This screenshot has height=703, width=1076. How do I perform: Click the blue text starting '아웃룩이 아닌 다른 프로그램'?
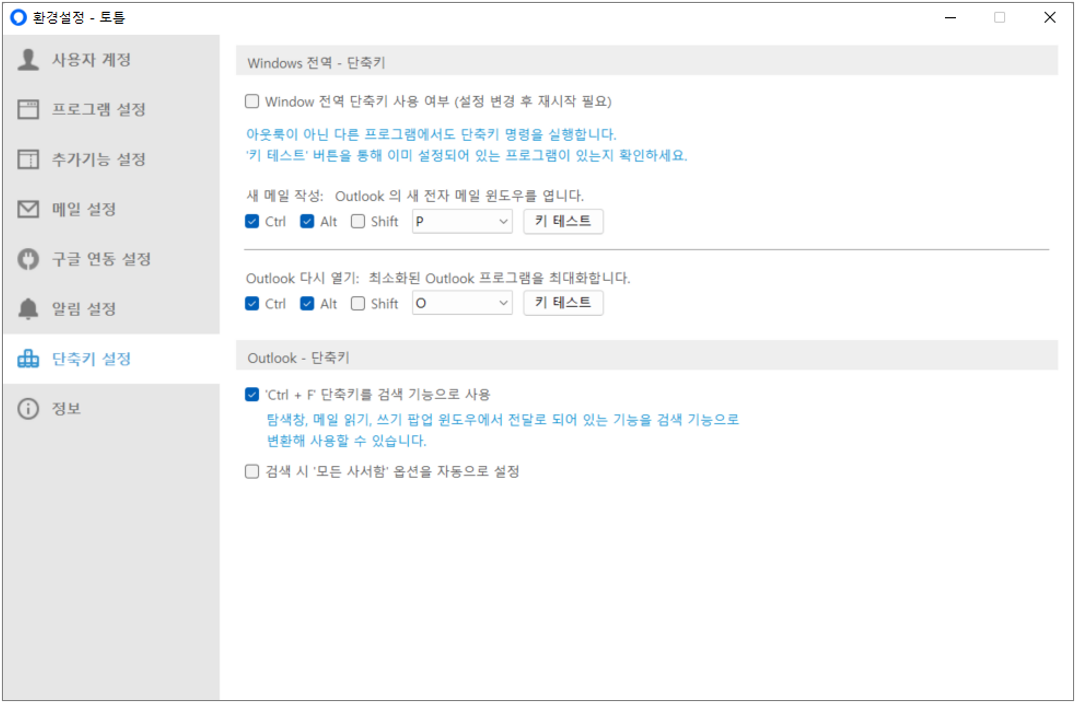pos(431,134)
